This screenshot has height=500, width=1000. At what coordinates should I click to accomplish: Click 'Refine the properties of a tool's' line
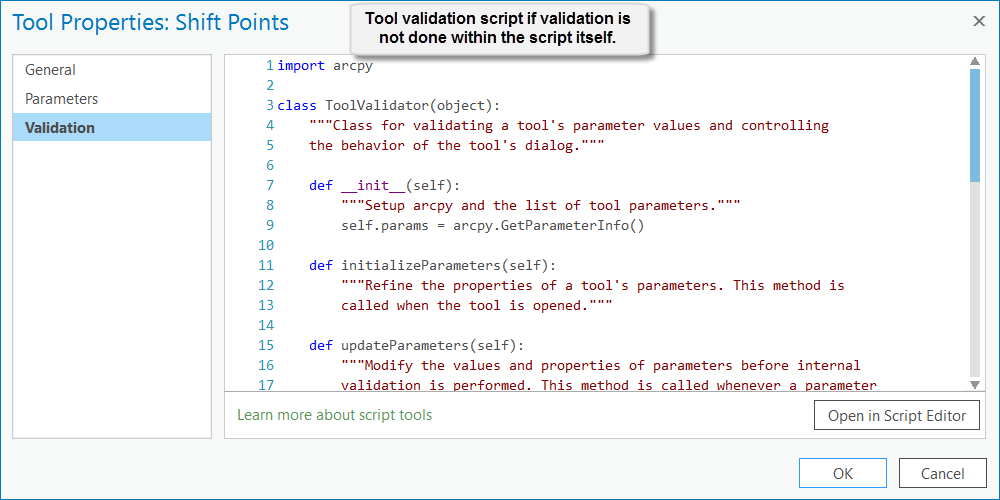click(592, 286)
